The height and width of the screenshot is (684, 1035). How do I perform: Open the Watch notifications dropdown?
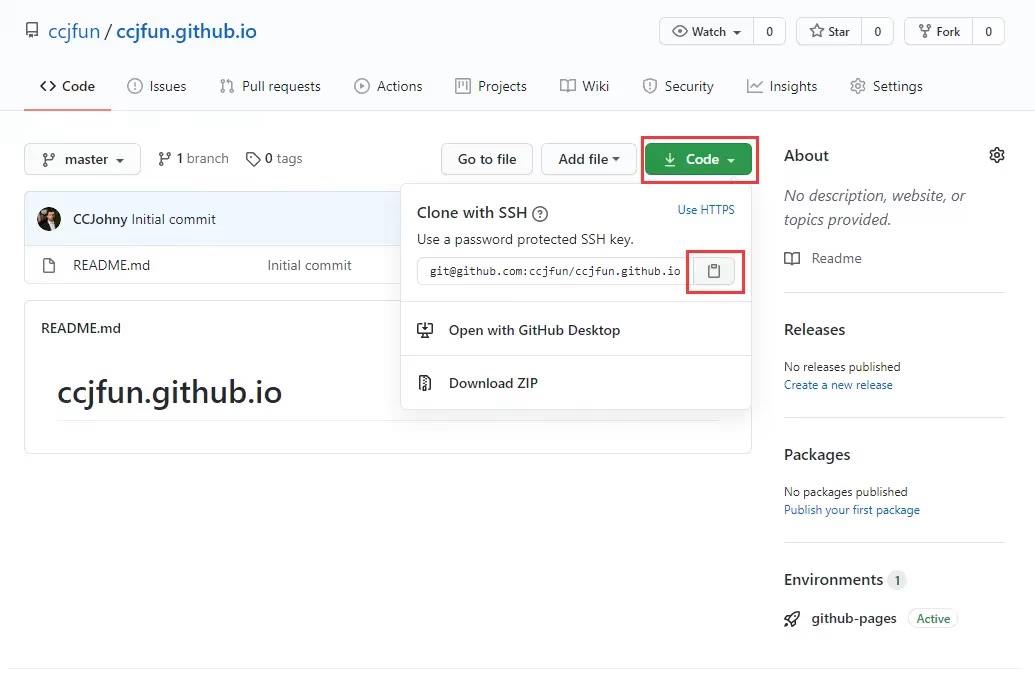click(x=707, y=32)
